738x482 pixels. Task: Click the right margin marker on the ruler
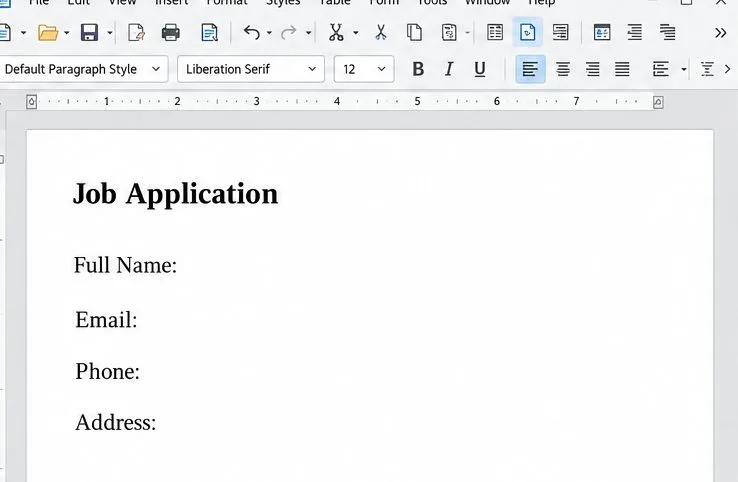(658, 102)
